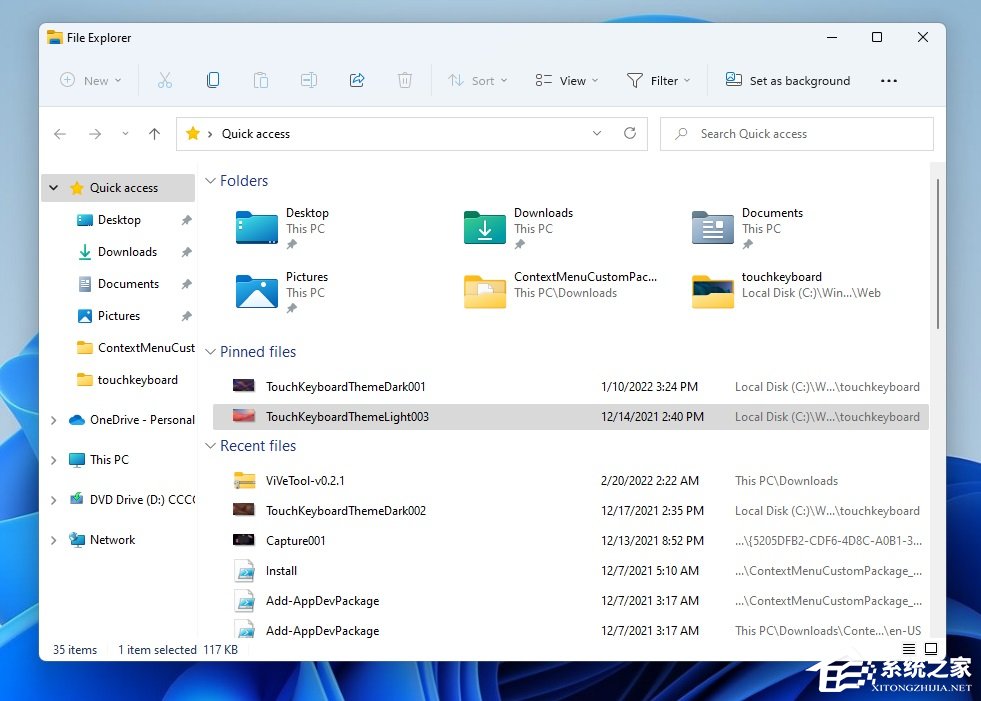This screenshot has height=701, width=981.
Task: Unpin Pictures from Quick access
Action: coord(187,316)
